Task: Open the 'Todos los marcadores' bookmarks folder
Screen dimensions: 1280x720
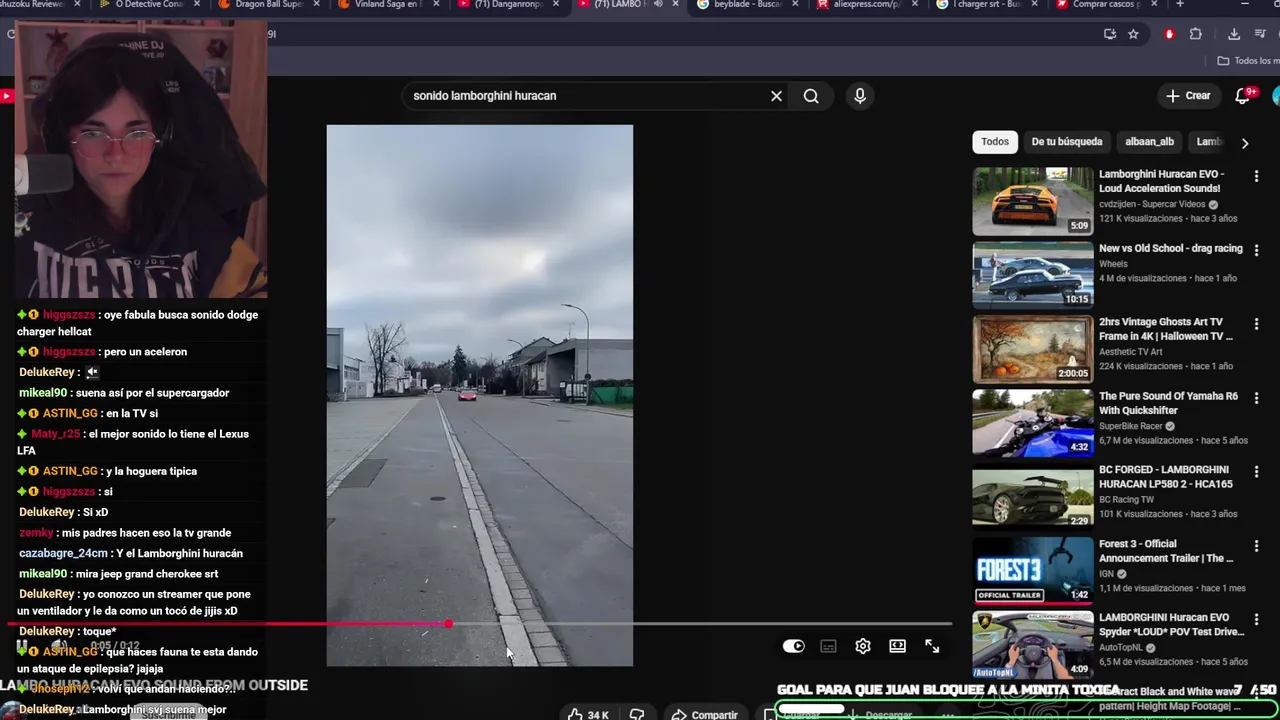Action: [x=1249, y=61]
